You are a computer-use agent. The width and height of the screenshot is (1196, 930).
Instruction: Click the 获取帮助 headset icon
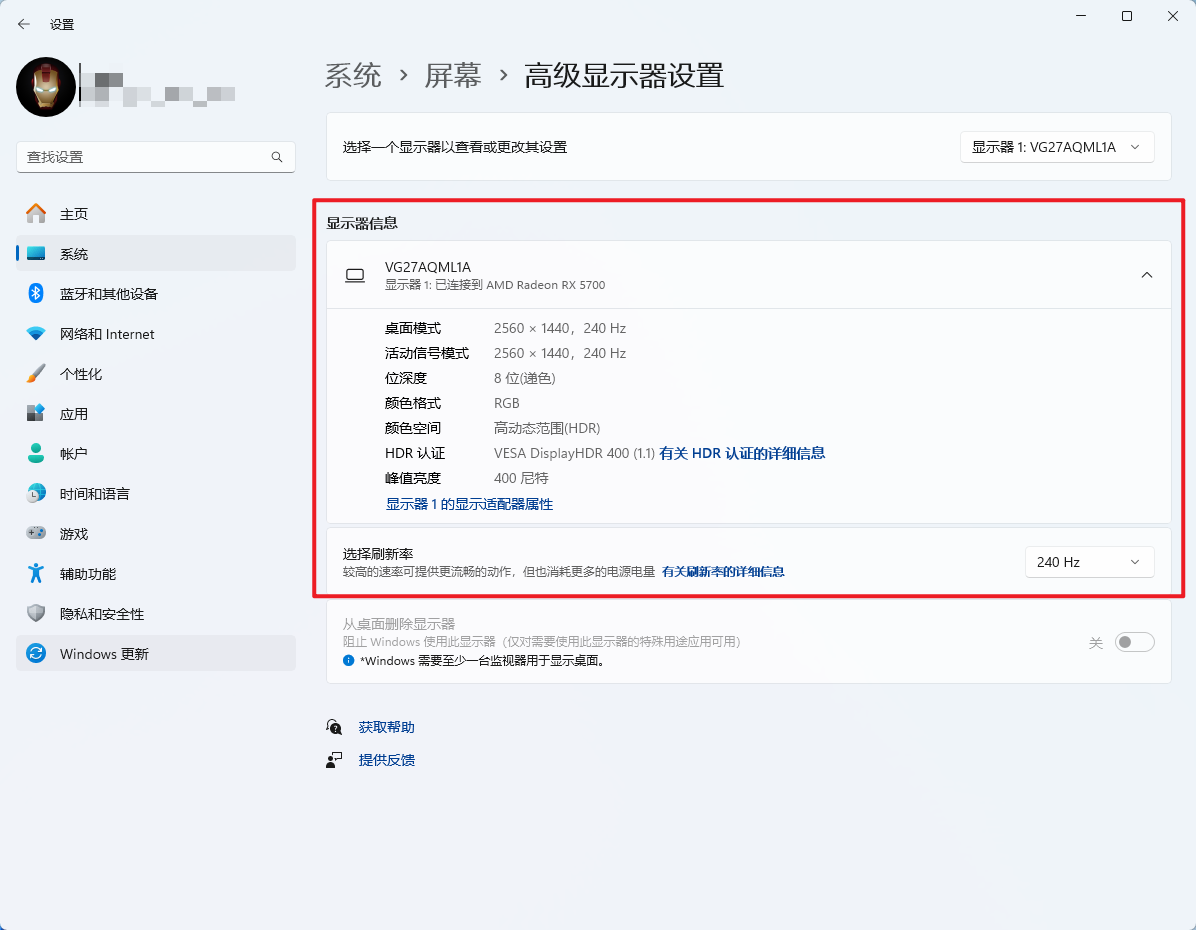tap(334, 727)
